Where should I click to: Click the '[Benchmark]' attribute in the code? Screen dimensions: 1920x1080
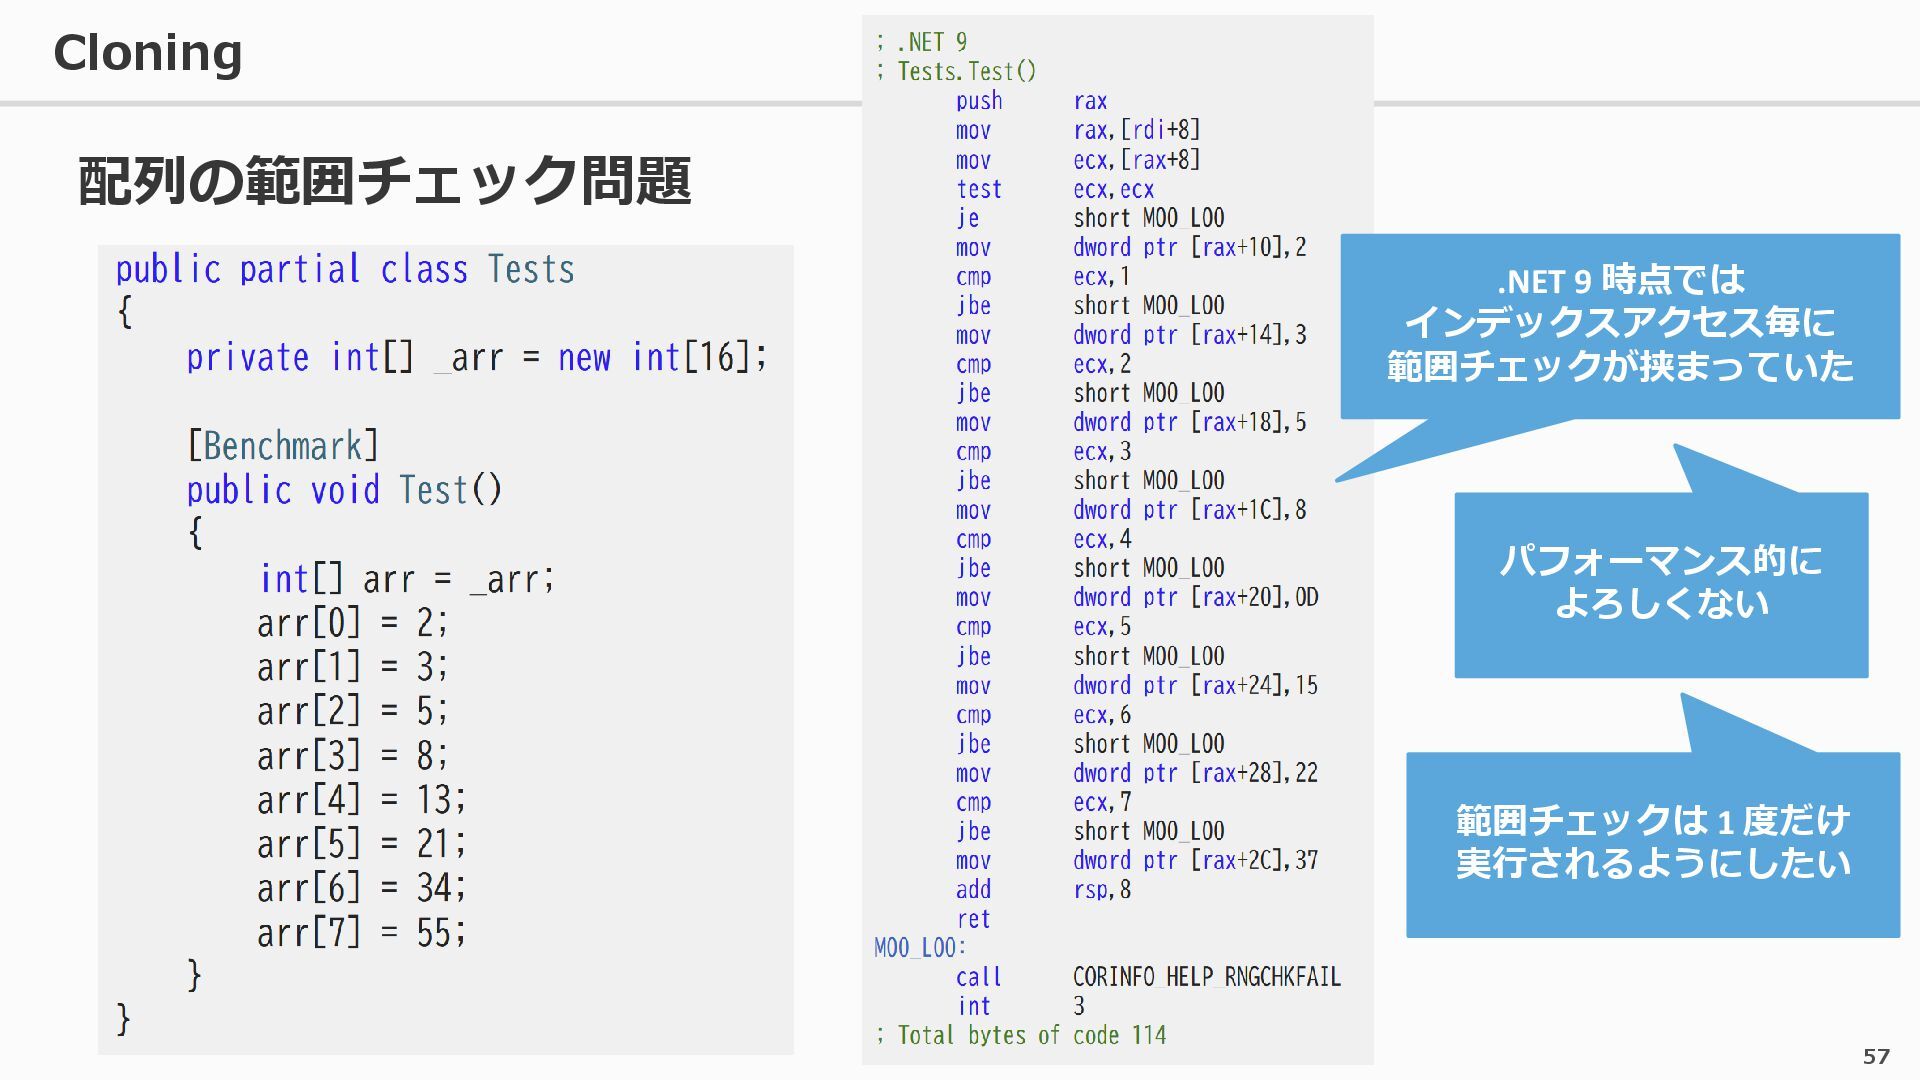283,446
